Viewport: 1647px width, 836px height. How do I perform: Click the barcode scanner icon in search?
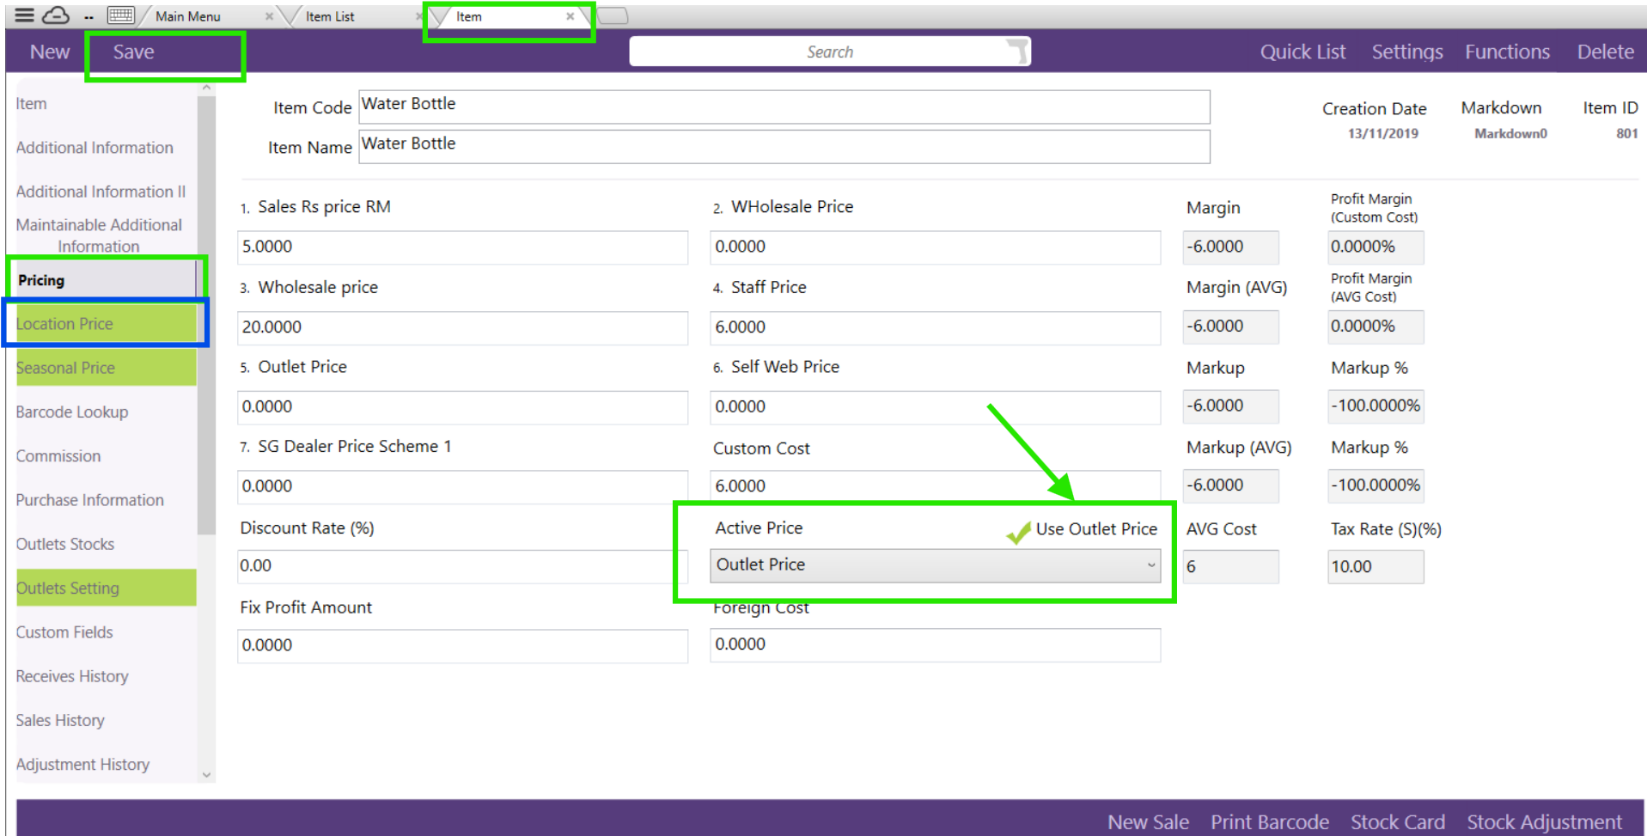tap(1017, 51)
